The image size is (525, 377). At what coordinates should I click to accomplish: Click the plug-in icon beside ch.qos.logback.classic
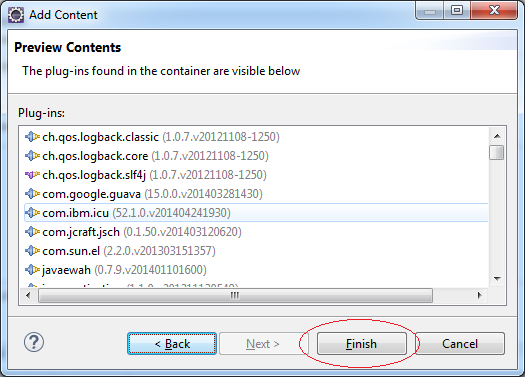(x=32, y=137)
